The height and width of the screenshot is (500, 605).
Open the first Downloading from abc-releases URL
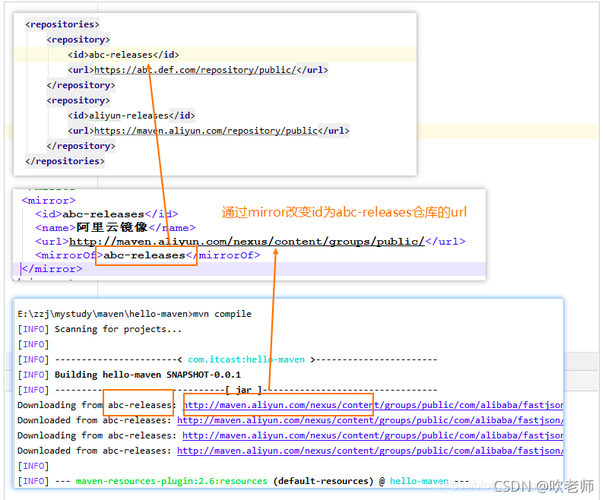pyautogui.click(x=373, y=405)
